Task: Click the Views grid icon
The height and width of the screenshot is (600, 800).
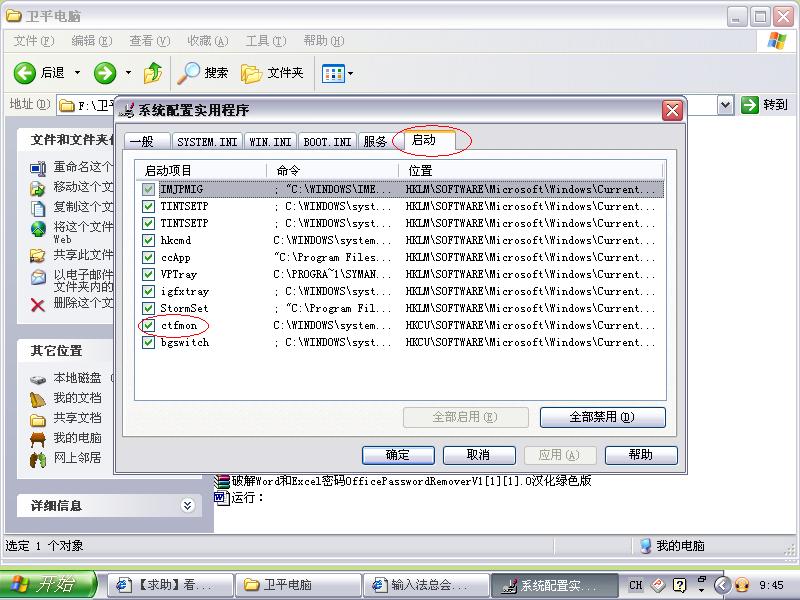Action: coord(333,74)
